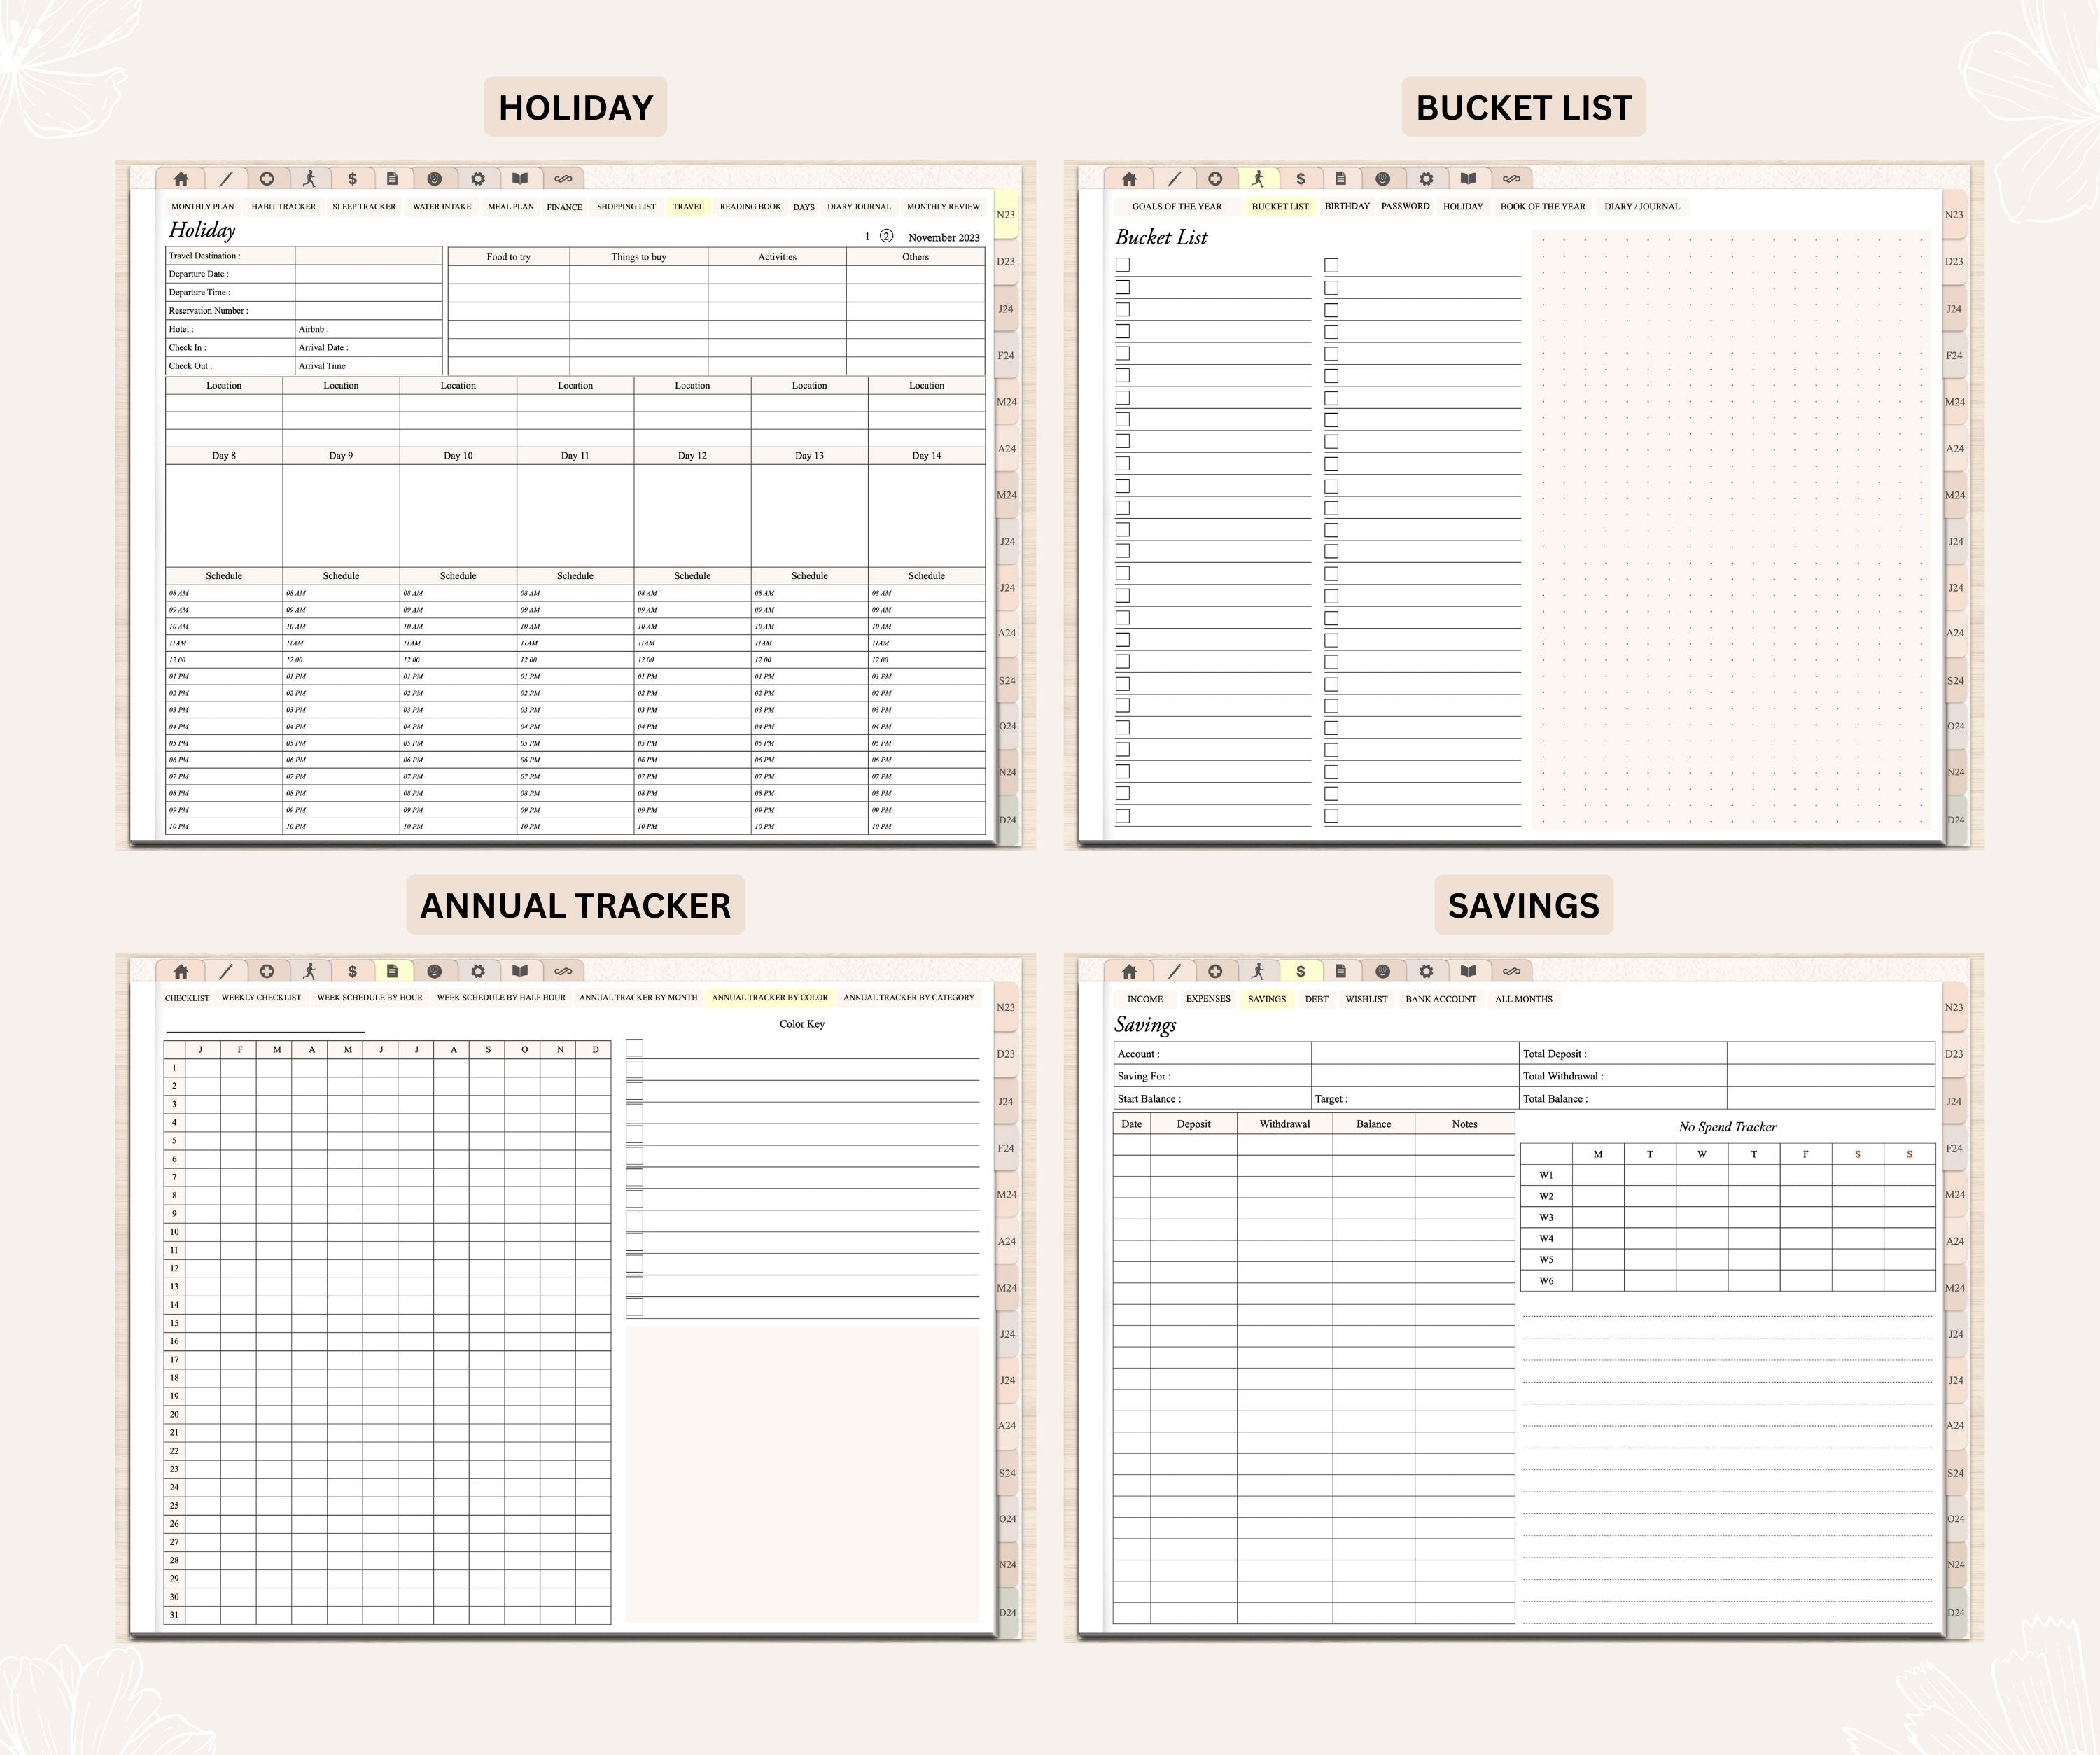Tick the second Color Key checkbox in Annual Tracker
Screen dimensions: 2100x1755
pos(634,1069)
